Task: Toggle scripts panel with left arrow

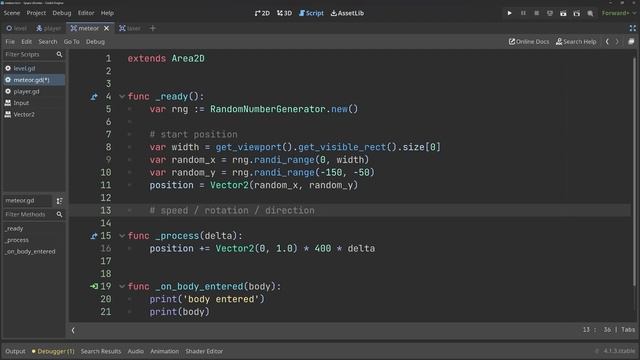Action: pyautogui.click(x=73, y=330)
